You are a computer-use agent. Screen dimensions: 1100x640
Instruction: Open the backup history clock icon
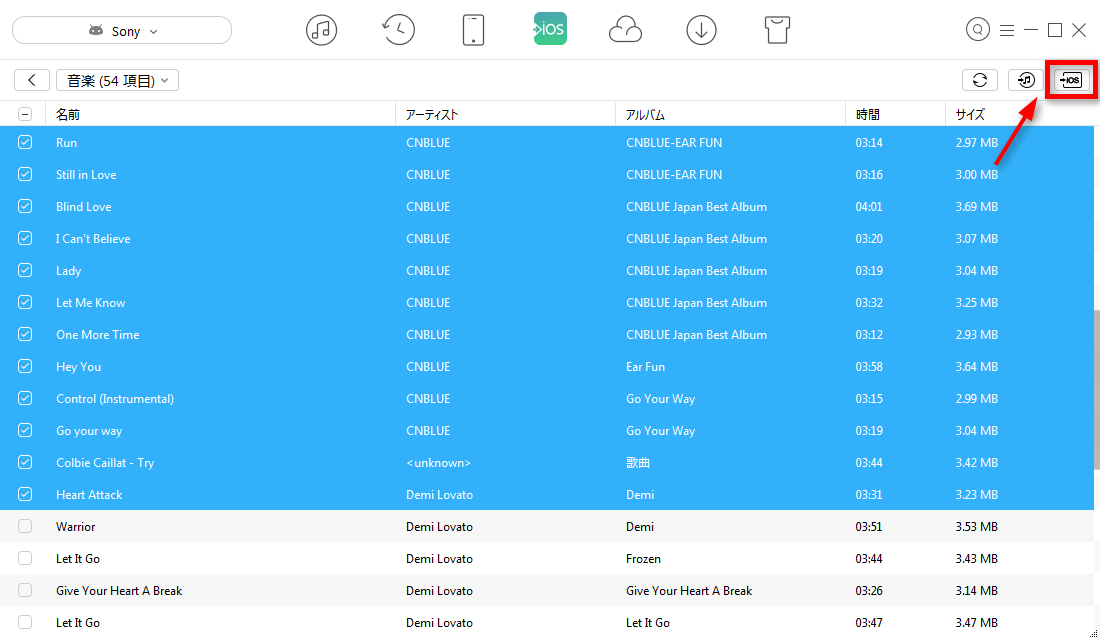398,30
